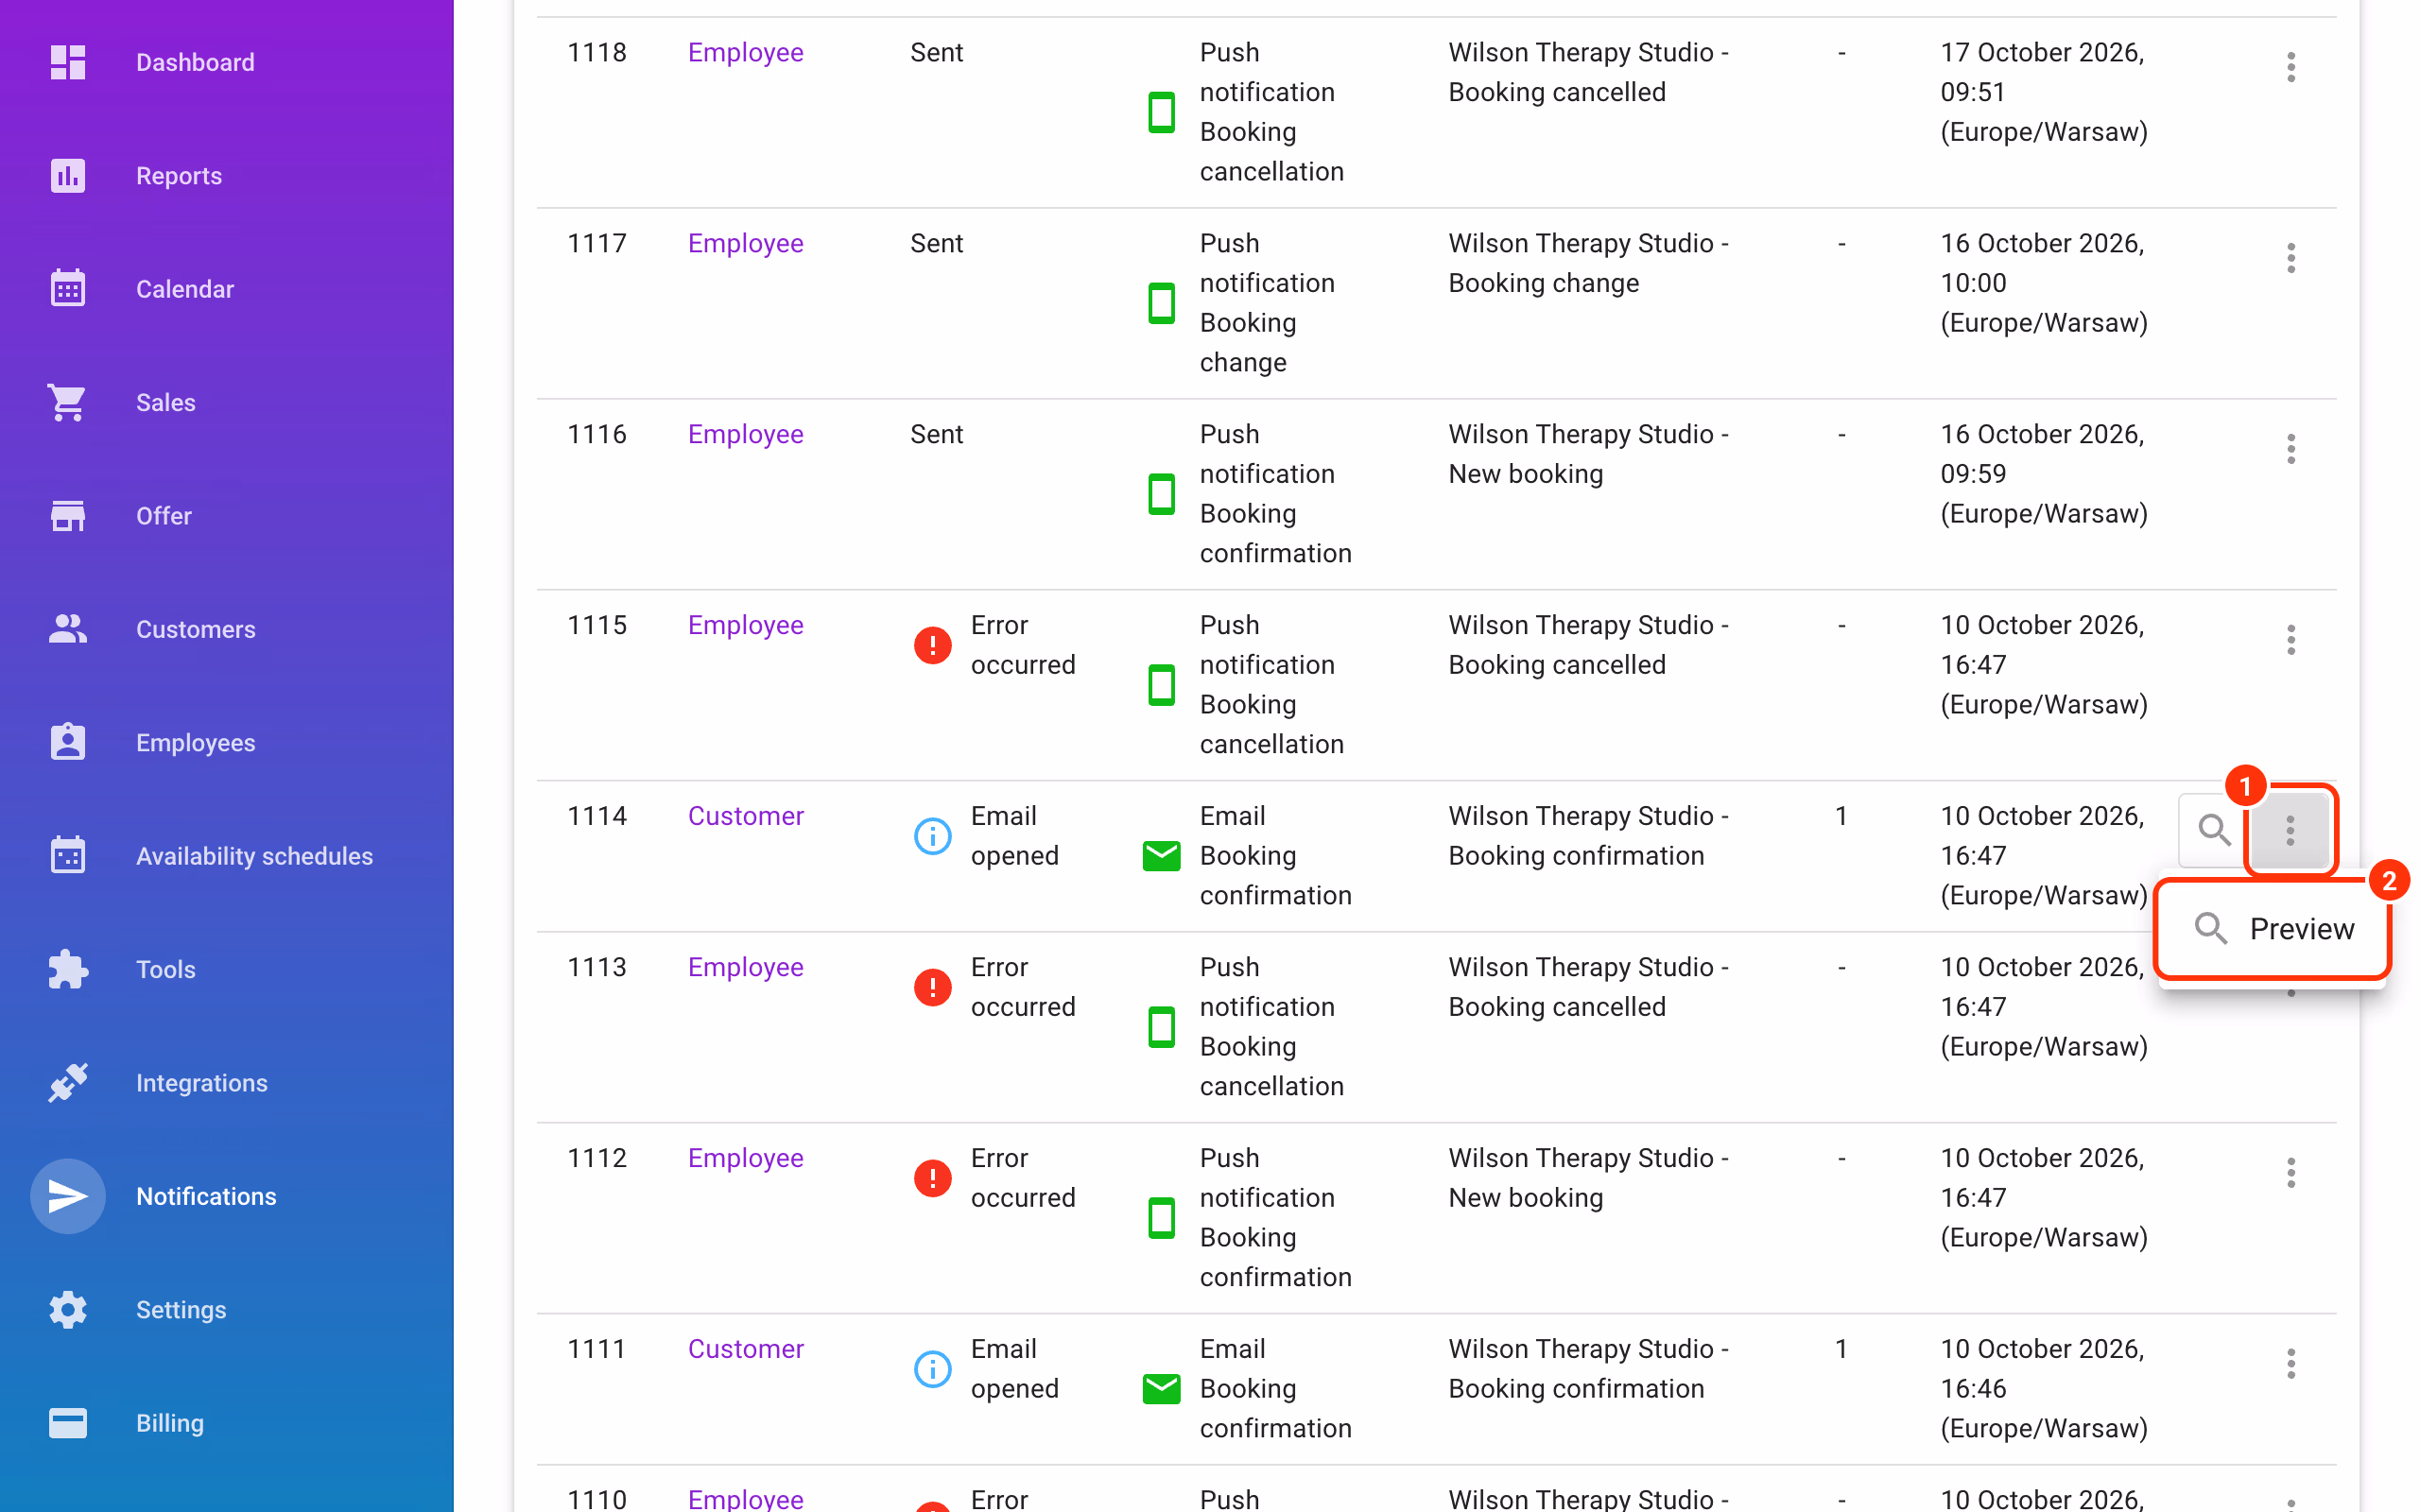Click error status icon in row 1113
Image resolution: width=2420 pixels, height=1512 pixels.
coord(932,987)
